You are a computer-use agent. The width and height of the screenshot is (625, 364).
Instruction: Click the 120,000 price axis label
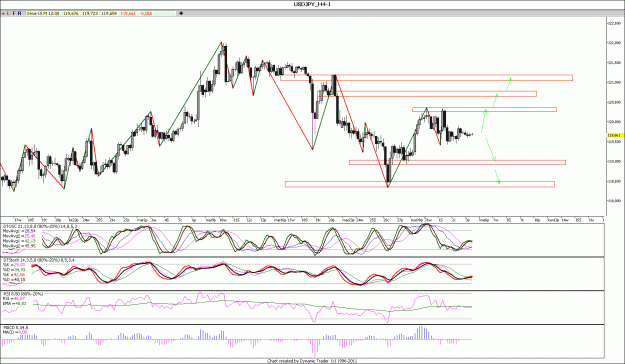coord(614,122)
